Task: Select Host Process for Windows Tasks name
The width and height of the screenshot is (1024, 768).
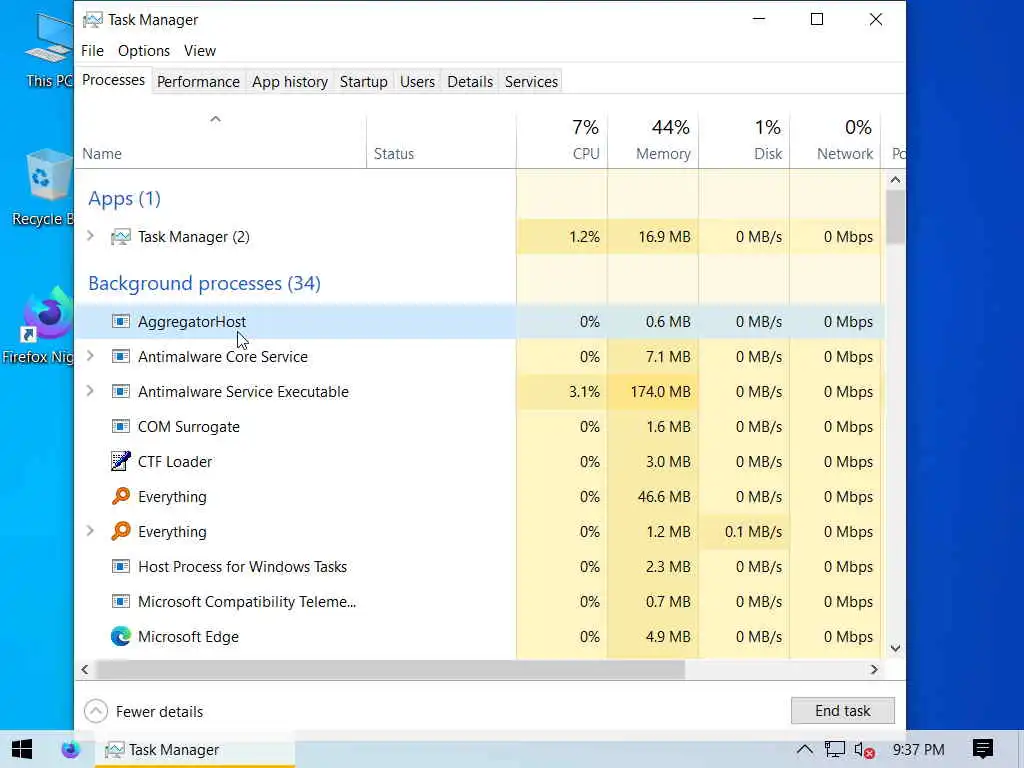Action: (242, 567)
